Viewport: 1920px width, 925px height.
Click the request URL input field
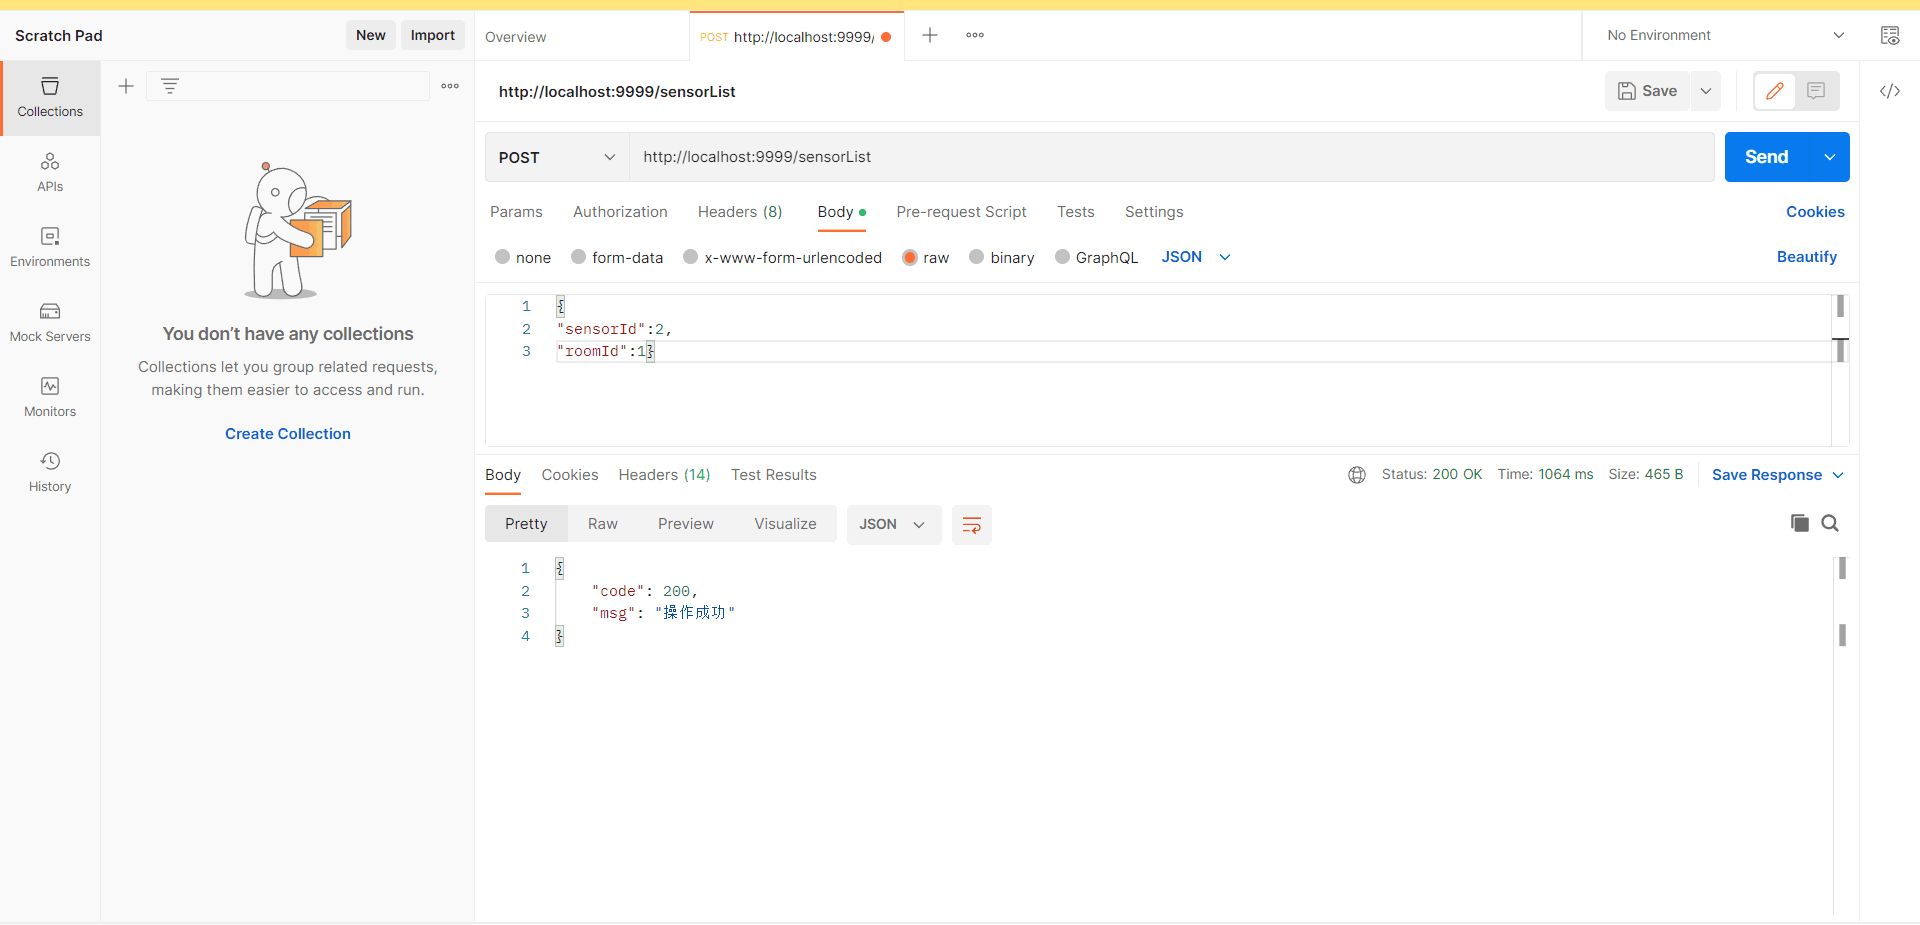tap(1170, 157)
